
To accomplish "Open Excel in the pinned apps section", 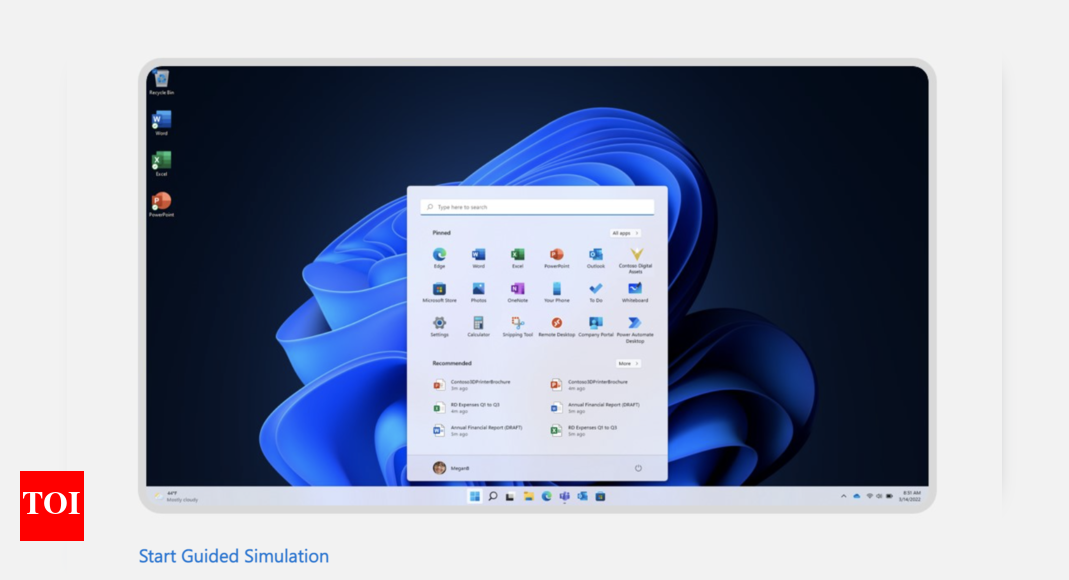I will point(517,257).
